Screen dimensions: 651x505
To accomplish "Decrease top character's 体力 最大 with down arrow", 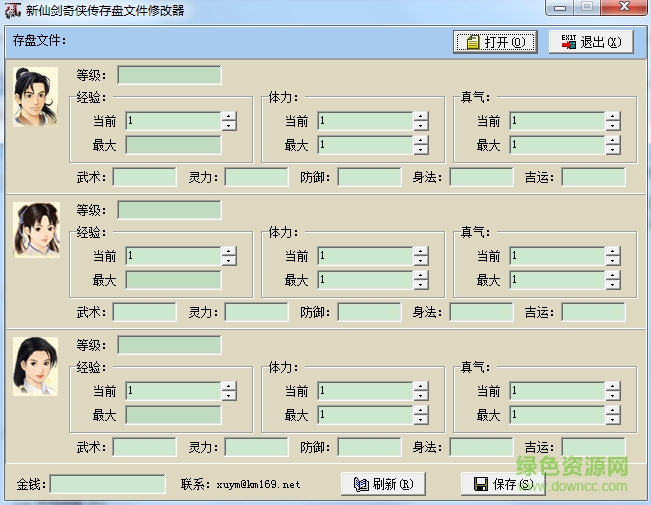I will click(x=421, y=150).
